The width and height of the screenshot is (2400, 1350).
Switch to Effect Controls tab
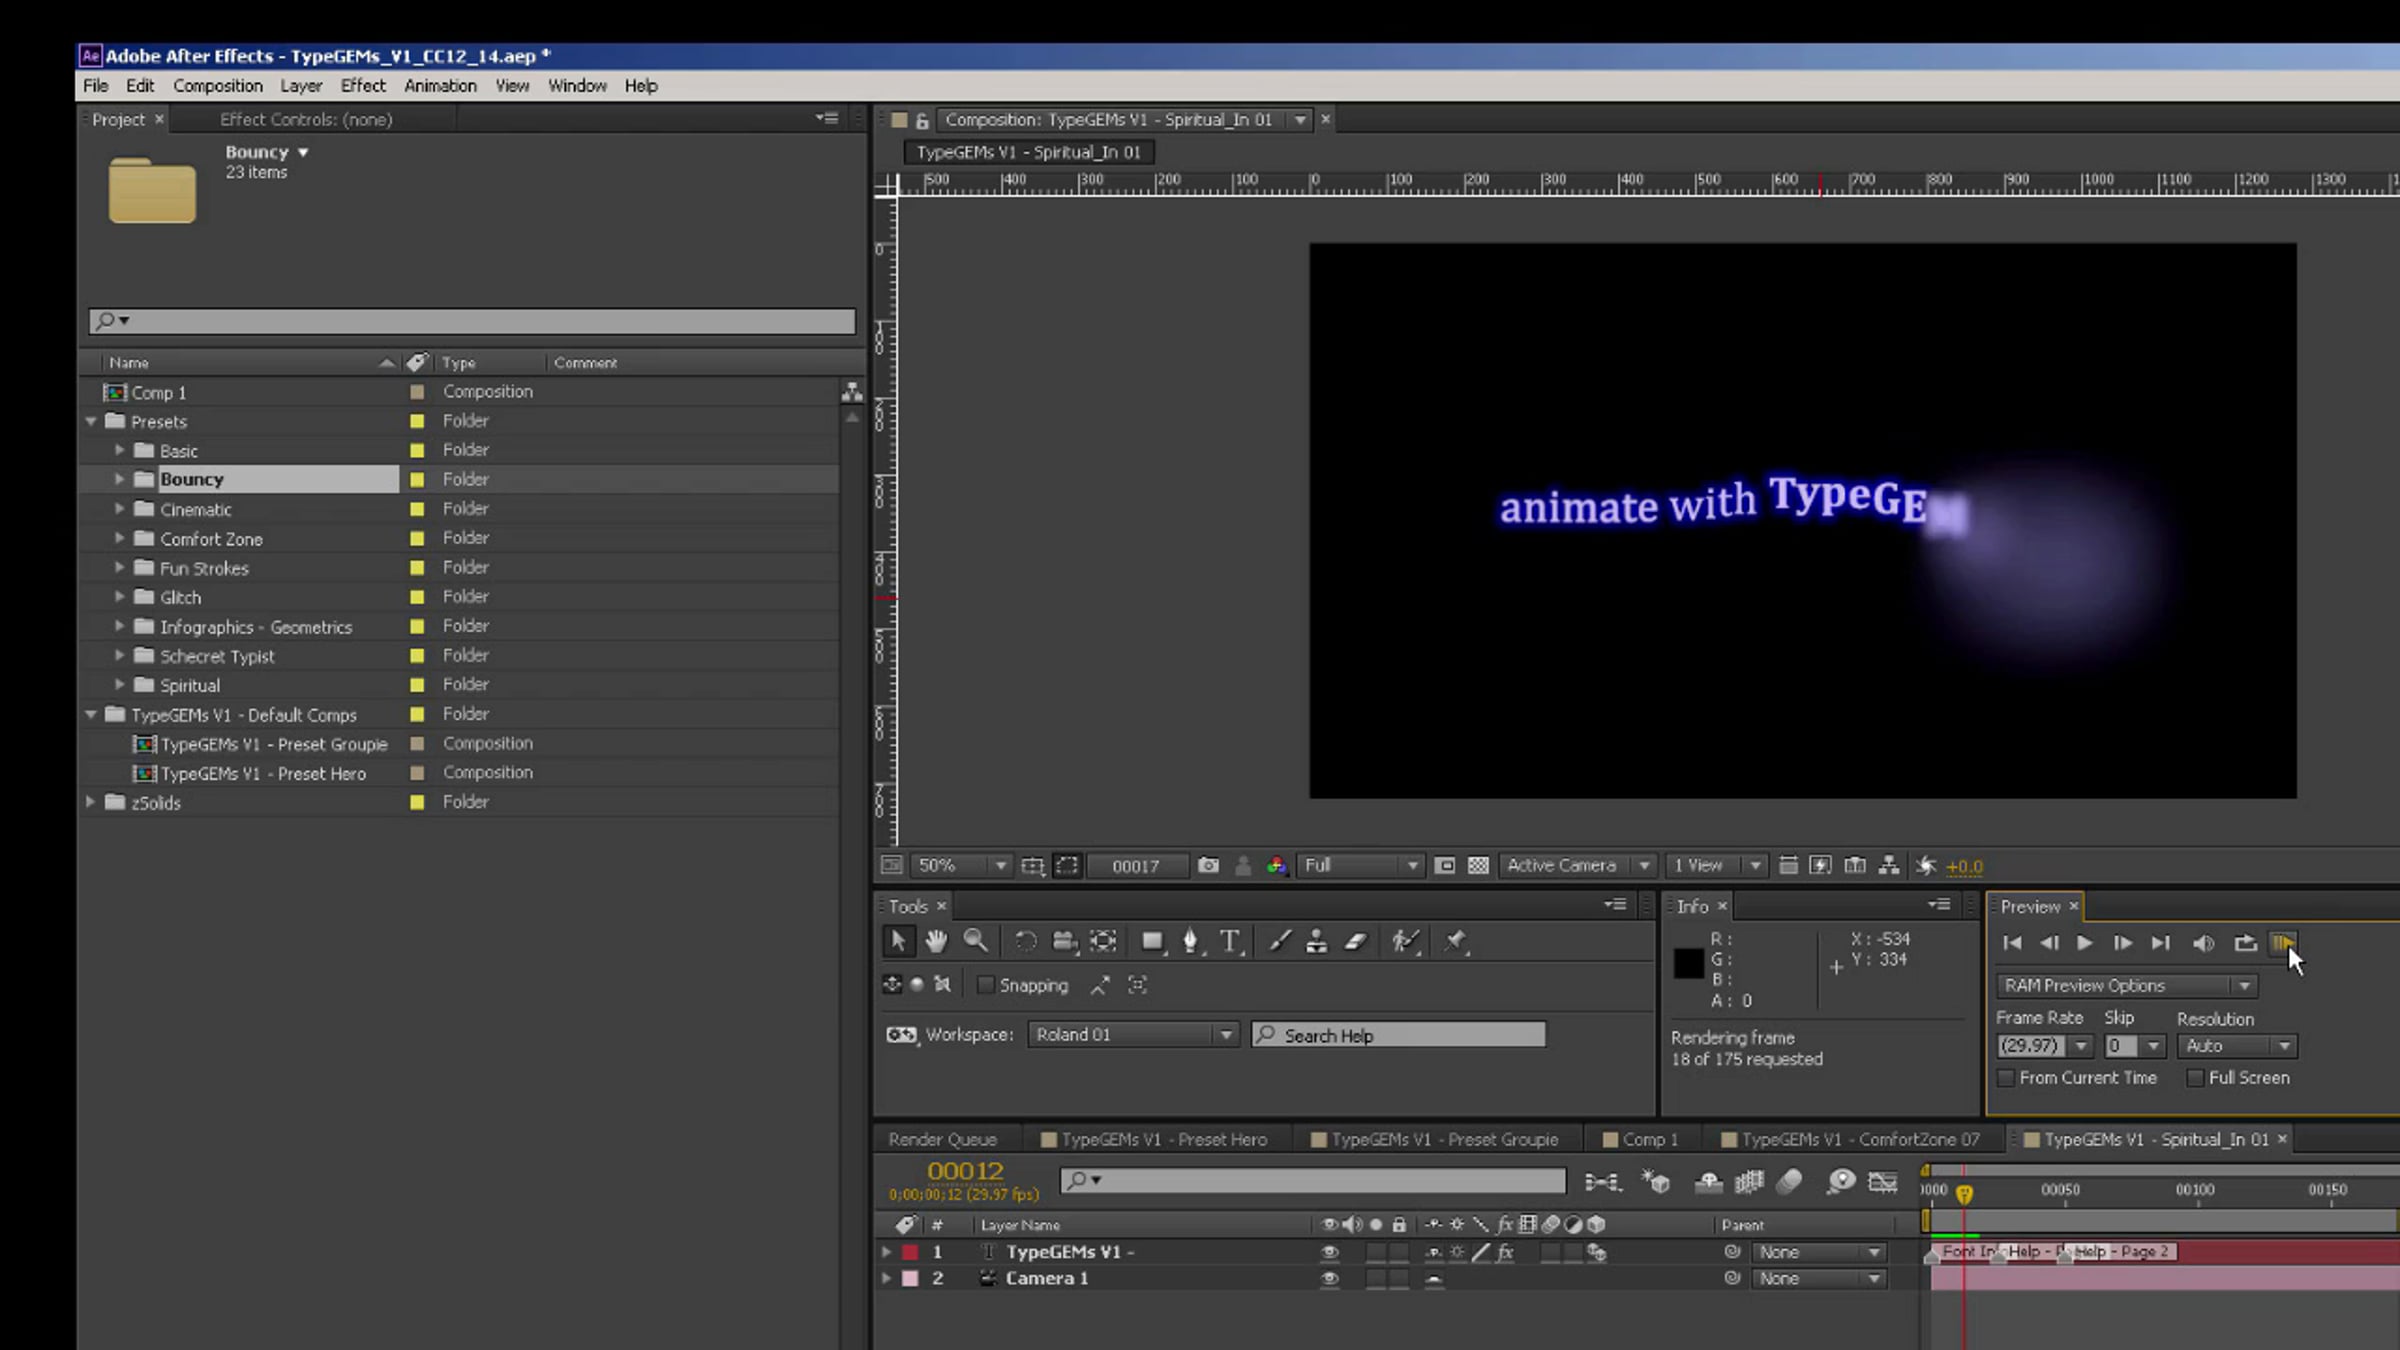pyautogui.click(x=306, y=120)
